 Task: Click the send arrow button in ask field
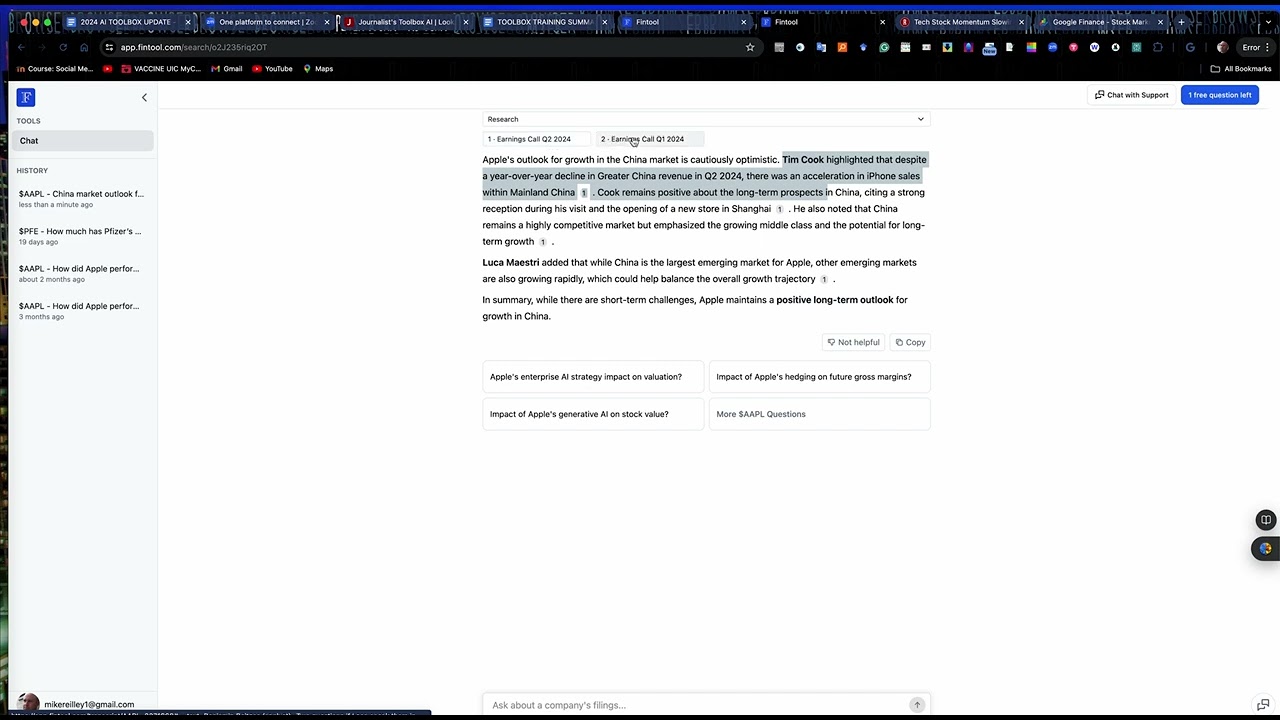click(917, 705)
